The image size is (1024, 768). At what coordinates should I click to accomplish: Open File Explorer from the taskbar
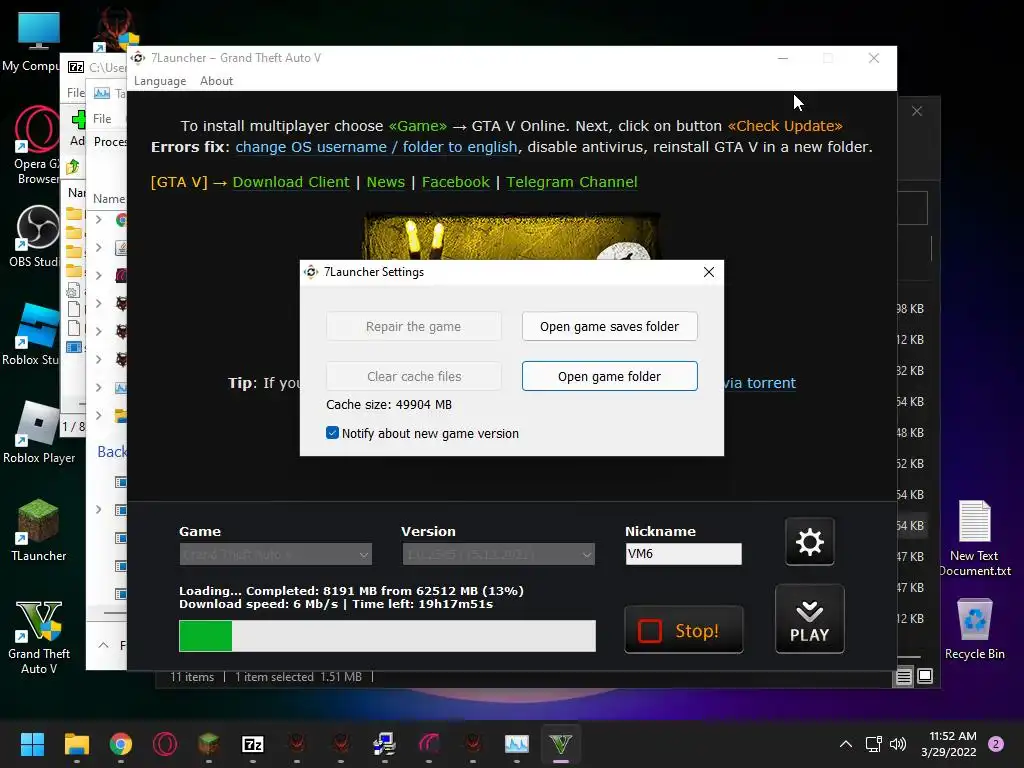click(x=76, y=744)
